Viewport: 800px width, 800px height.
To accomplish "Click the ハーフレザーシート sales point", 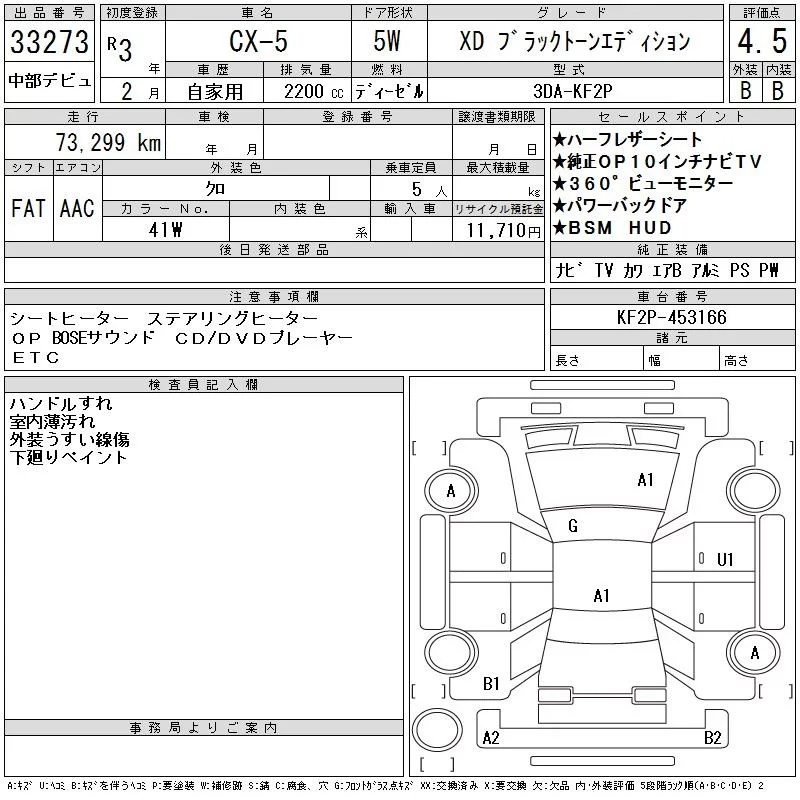I will click(627, 140).
